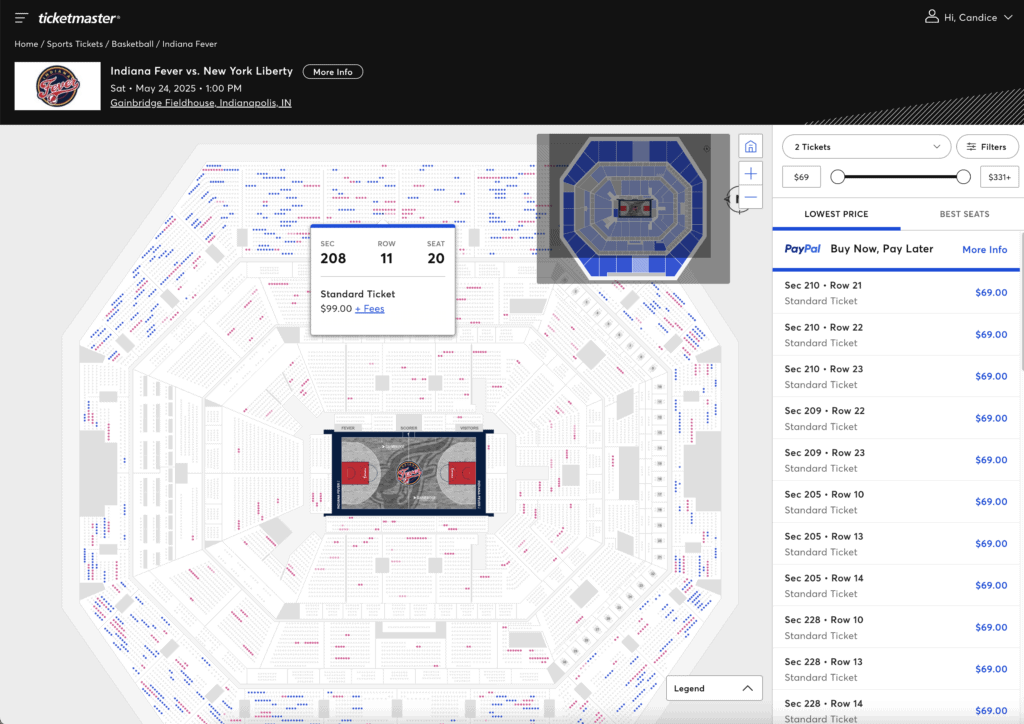Click the Ticketmaster logo
The height and width of the screenshot is (724, 1024).
[78, 18]
